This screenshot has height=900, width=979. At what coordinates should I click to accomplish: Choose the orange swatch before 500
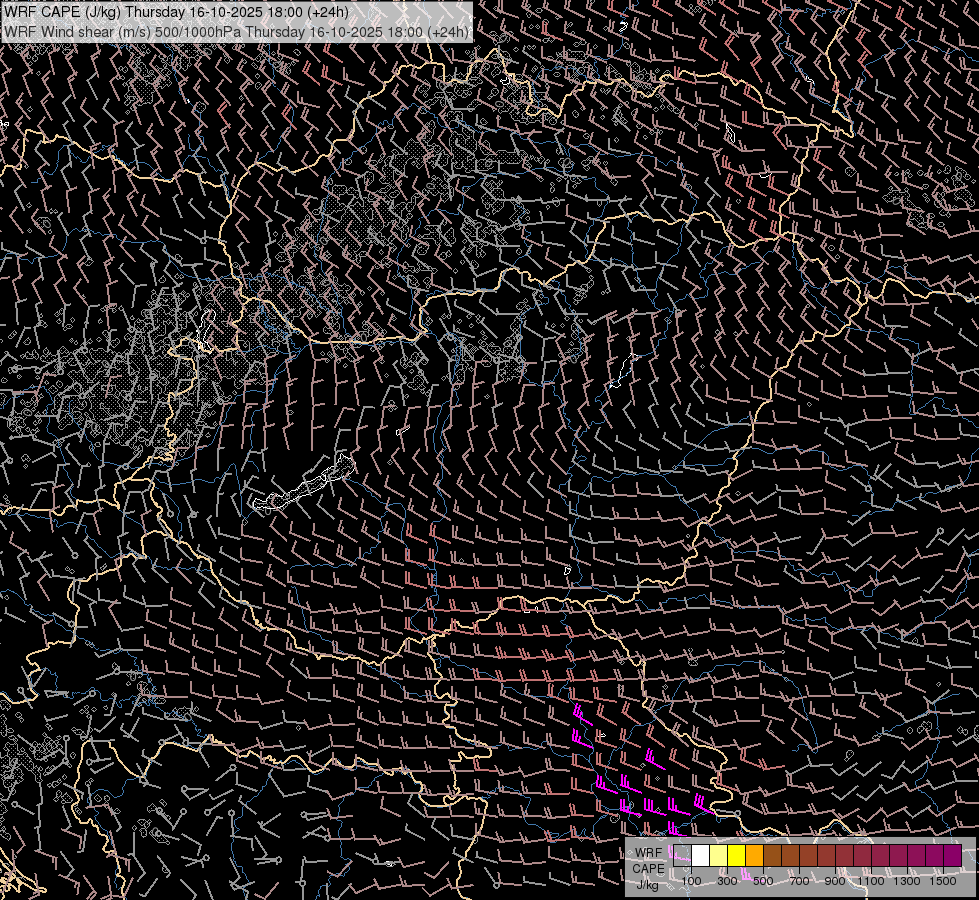754,855
